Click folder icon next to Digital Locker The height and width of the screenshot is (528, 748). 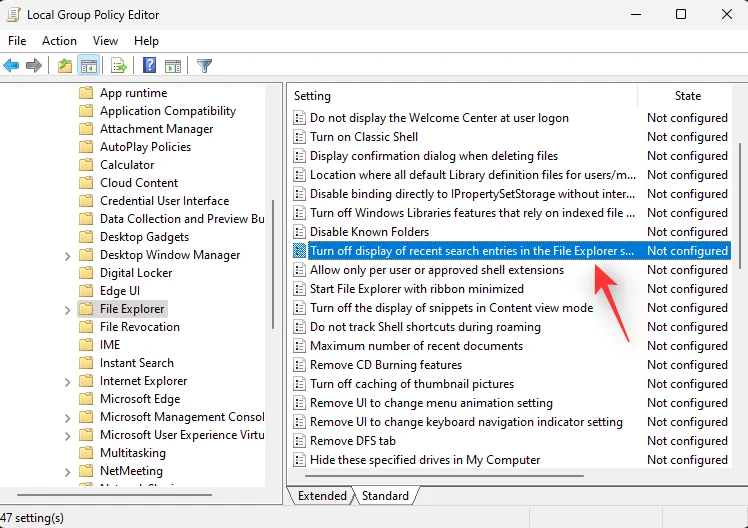pos(86,273)
